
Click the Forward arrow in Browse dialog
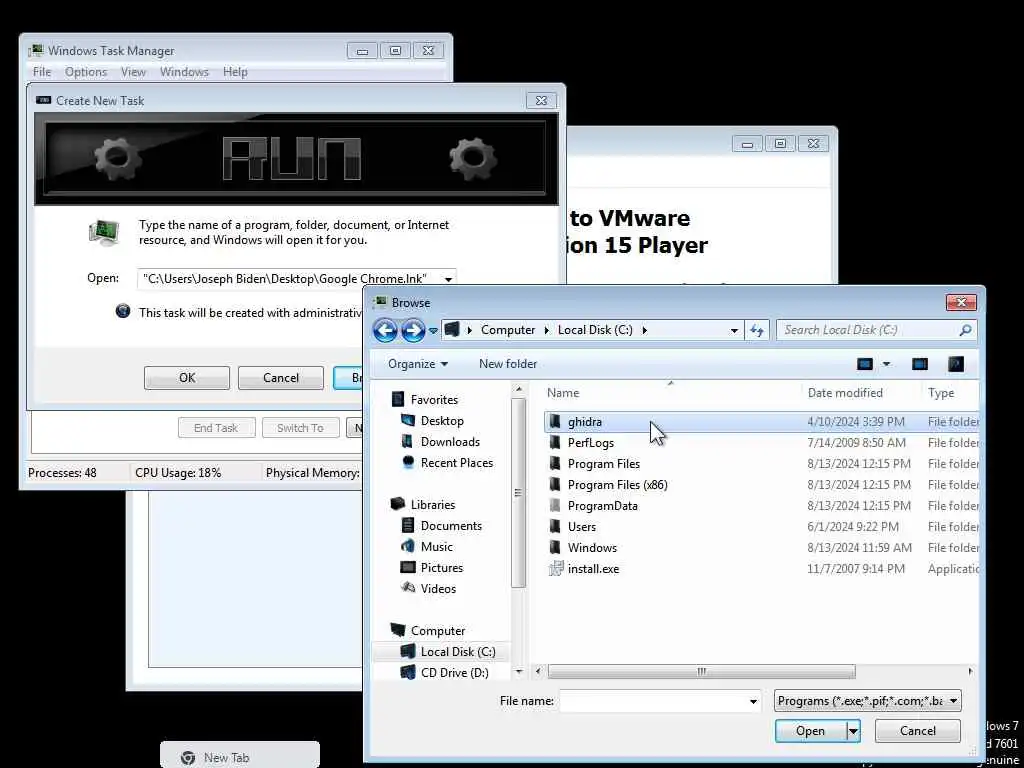(x=413, y=330)
